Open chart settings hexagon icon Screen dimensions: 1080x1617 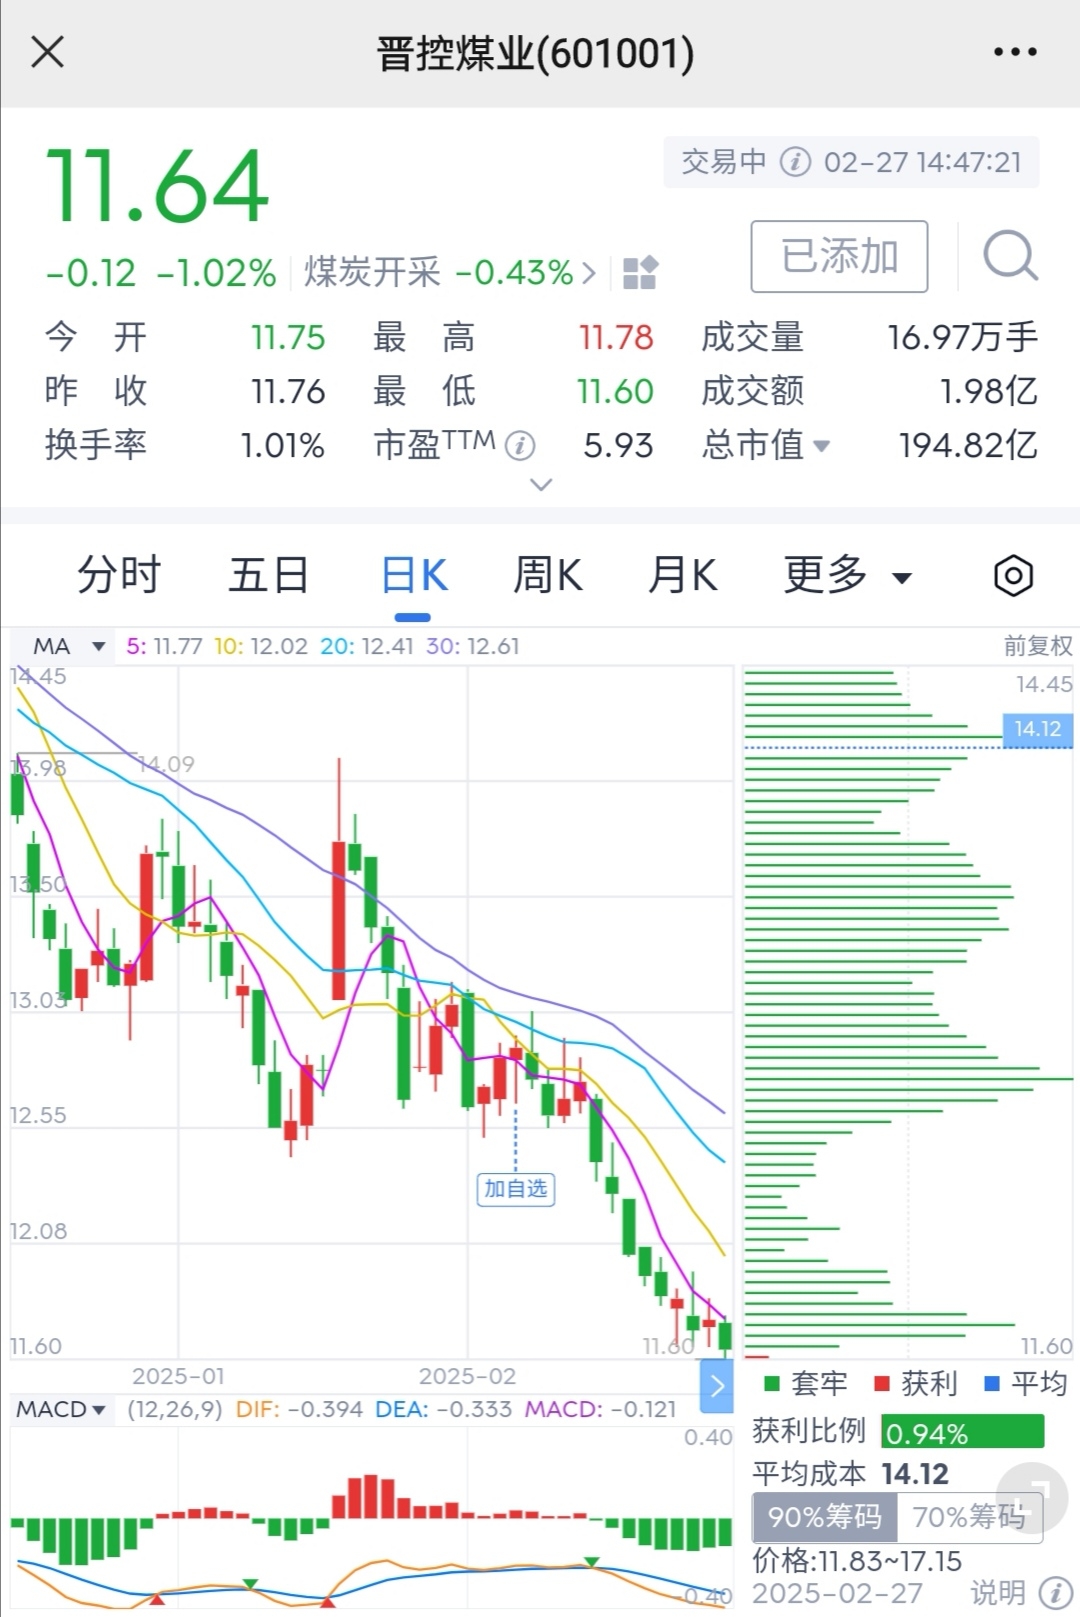pyautogui.click(x=1013, y=575)
